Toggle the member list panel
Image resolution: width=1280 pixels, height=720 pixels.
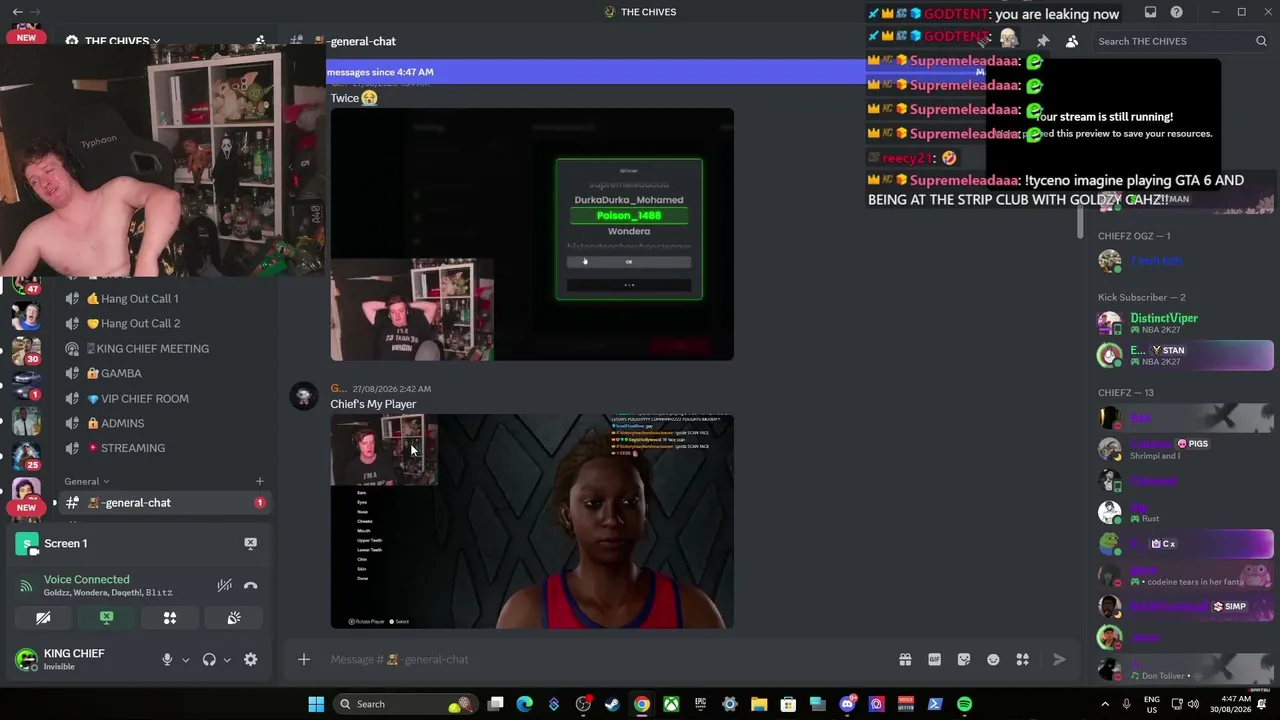tap(1072, 41)
